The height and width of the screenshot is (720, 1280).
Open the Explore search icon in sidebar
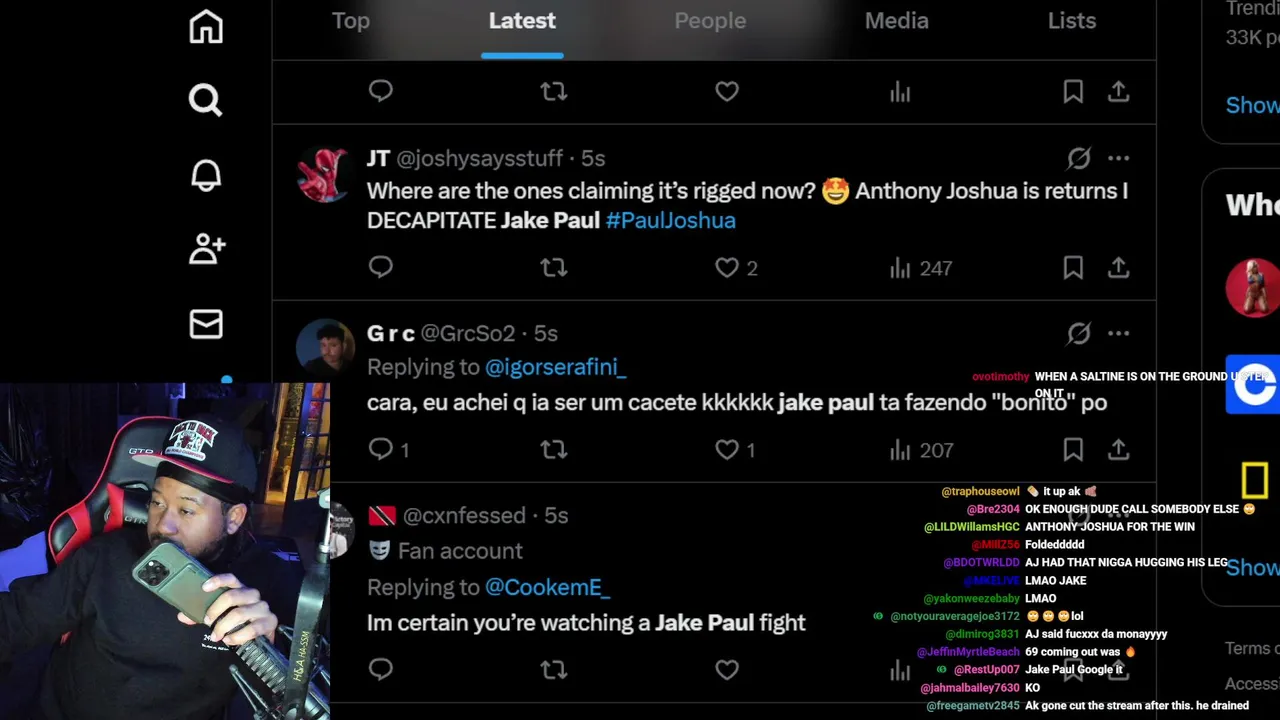click(x=206, y=100)
